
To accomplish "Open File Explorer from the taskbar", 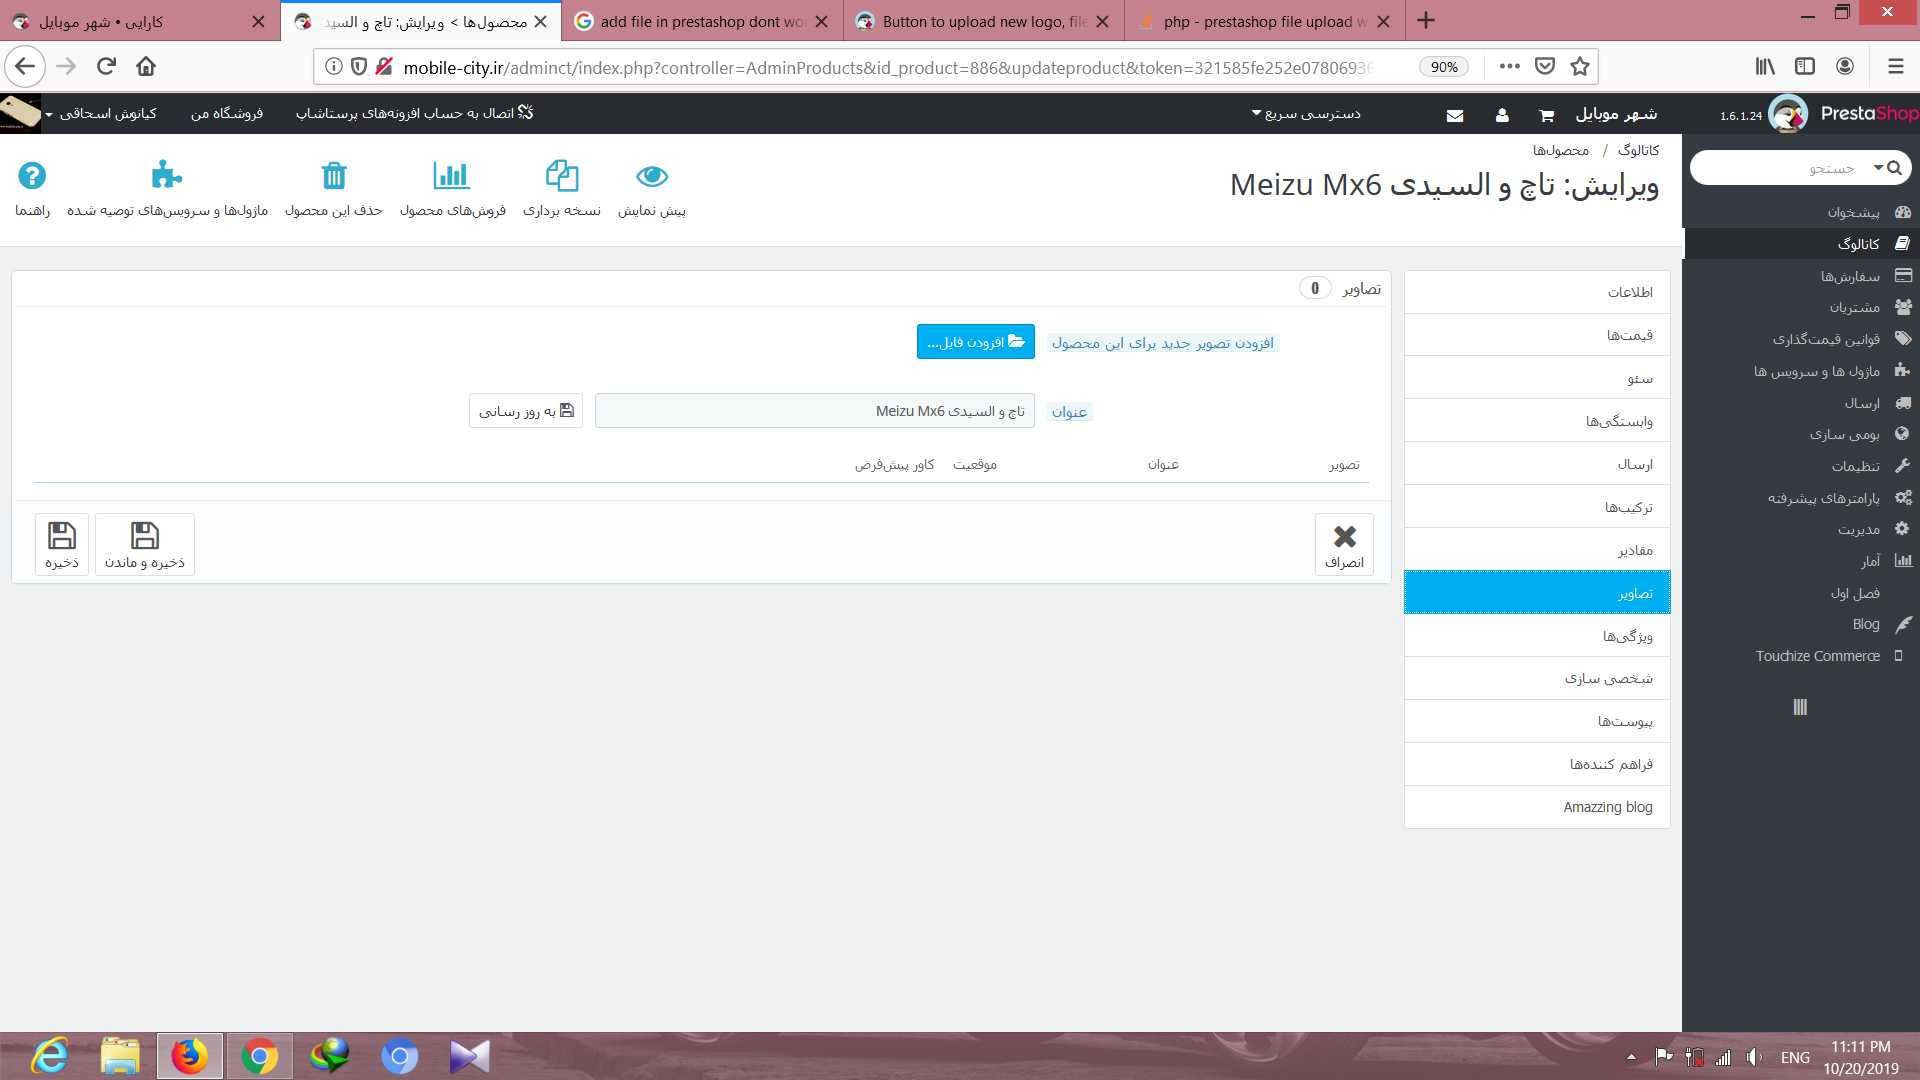I will point(120,1056).
